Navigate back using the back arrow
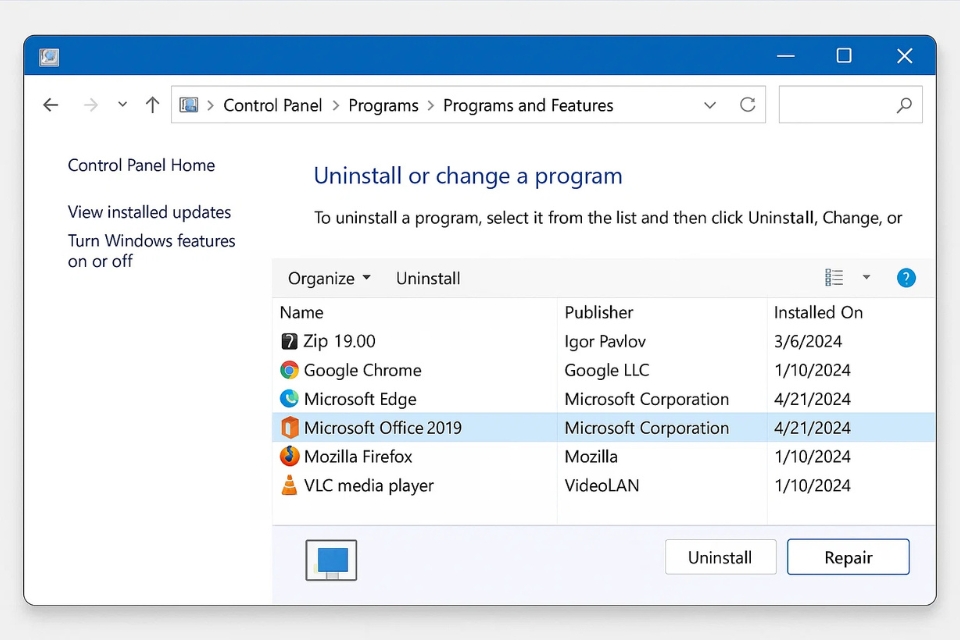 51,105
